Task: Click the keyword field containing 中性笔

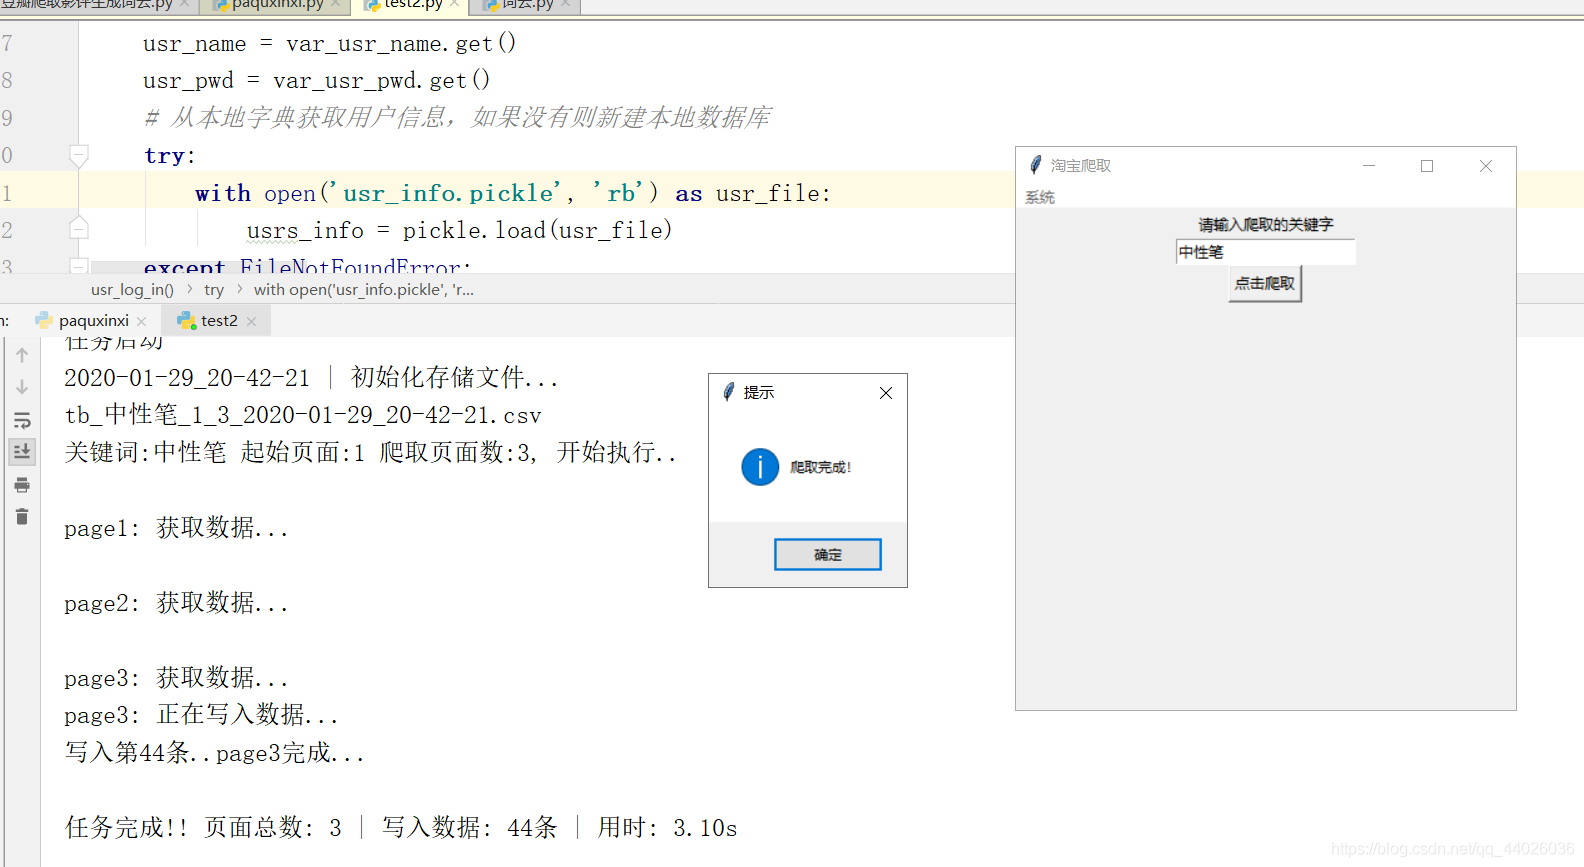Action: click(1265, 252)
